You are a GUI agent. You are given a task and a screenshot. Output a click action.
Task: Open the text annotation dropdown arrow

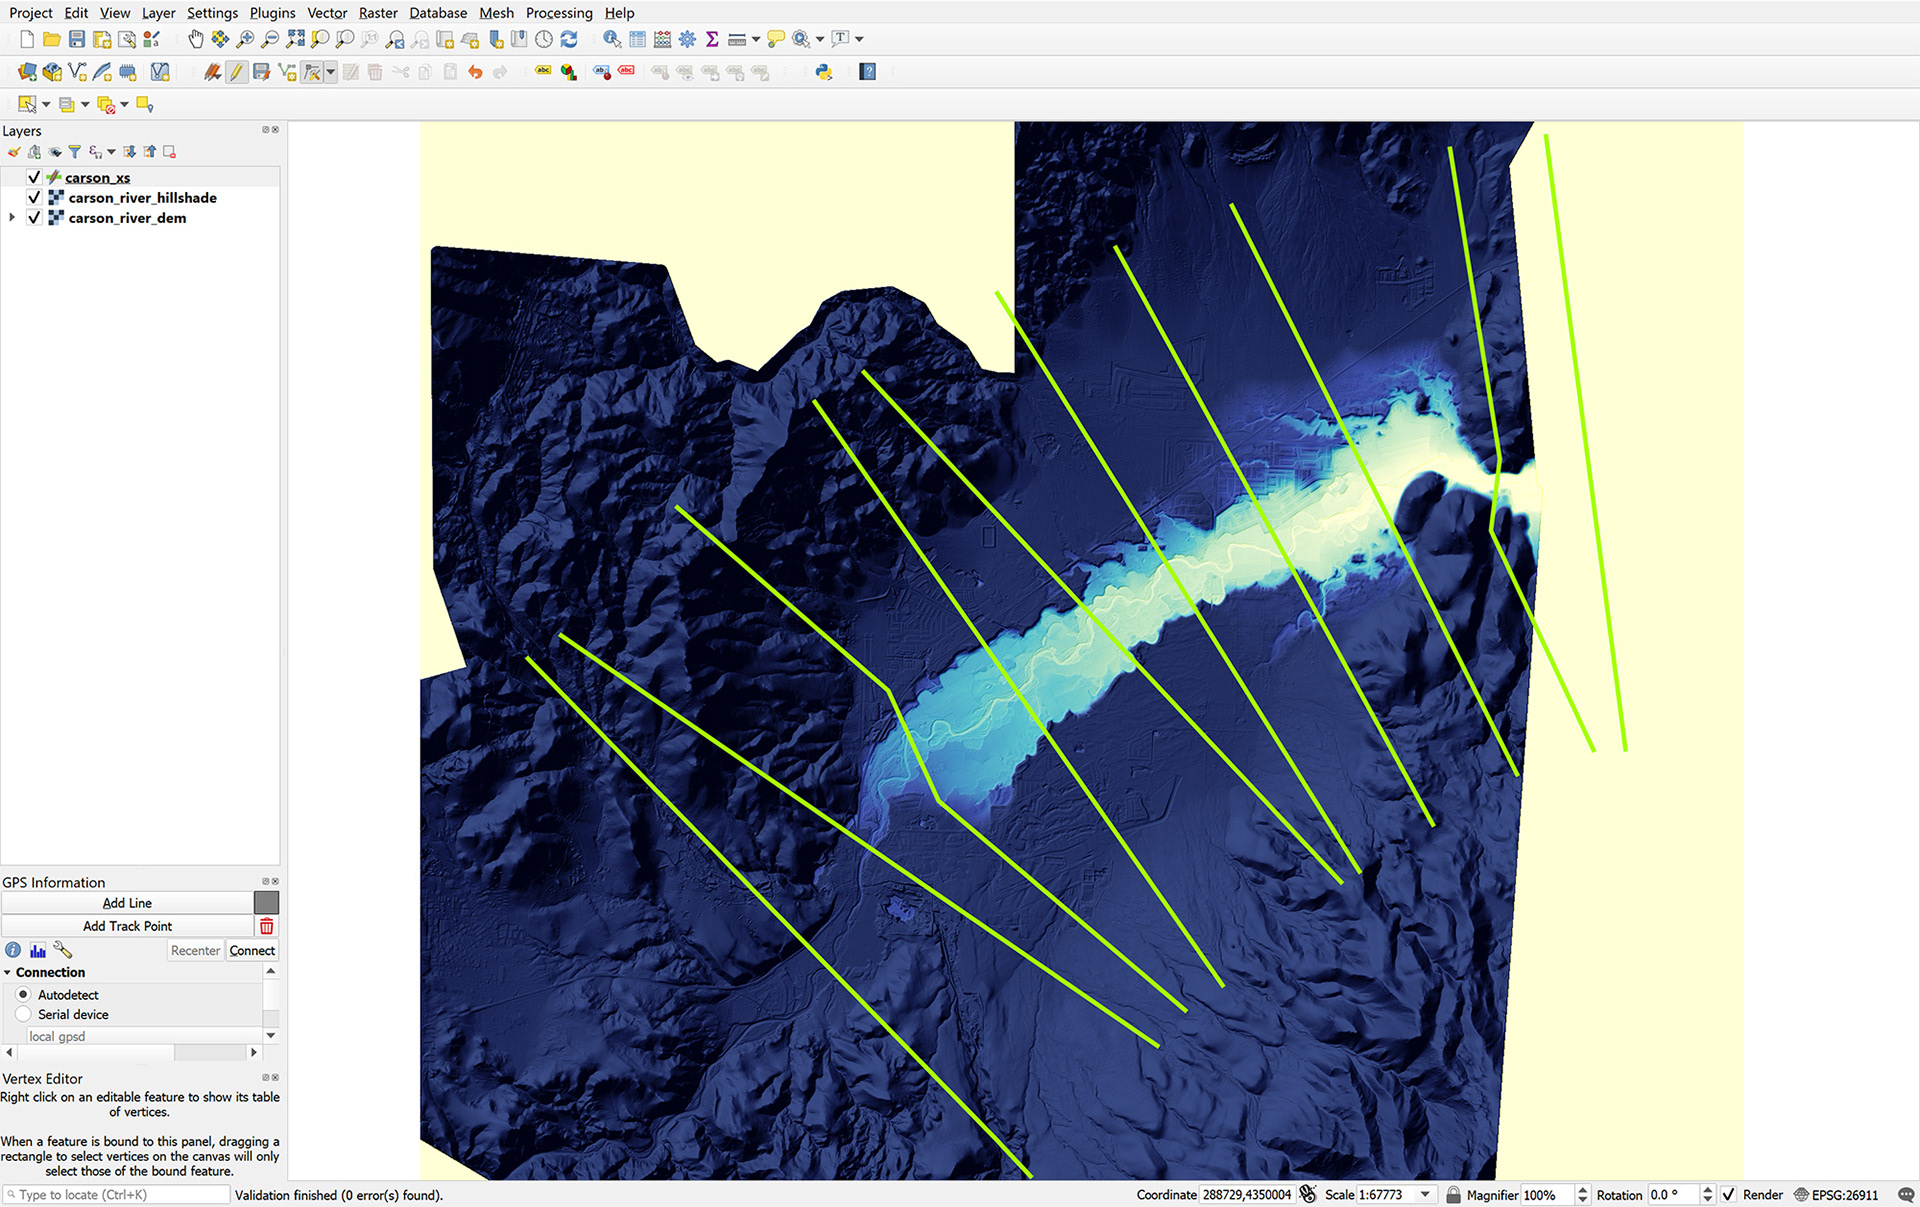[x=859, y=39]
